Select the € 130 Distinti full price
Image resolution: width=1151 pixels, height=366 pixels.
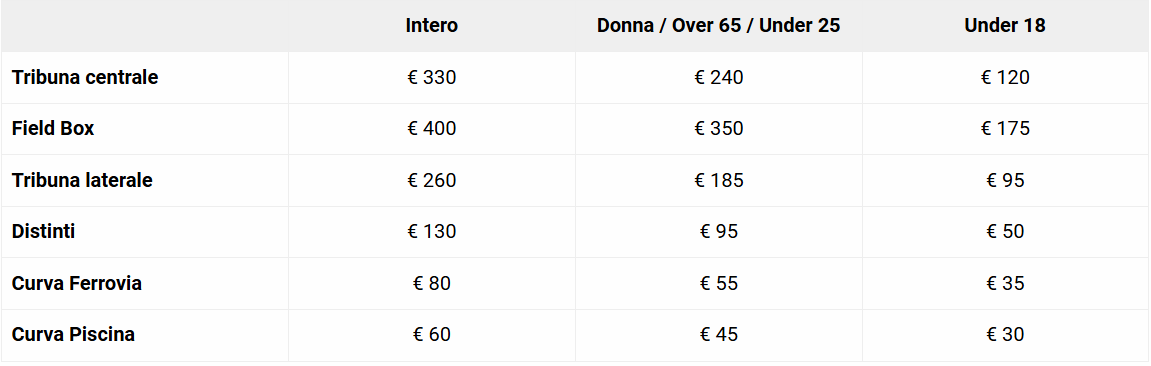tap(432, 231)
